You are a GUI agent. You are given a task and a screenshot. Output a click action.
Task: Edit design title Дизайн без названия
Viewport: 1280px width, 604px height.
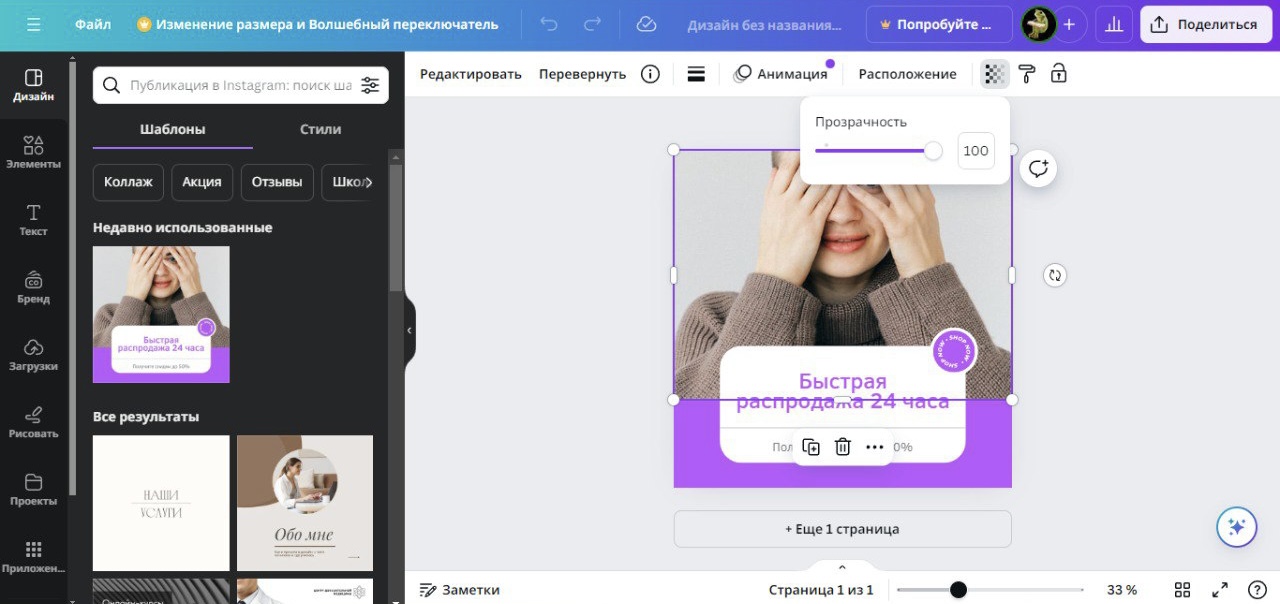pyautogui.click(x=765, y=24)
